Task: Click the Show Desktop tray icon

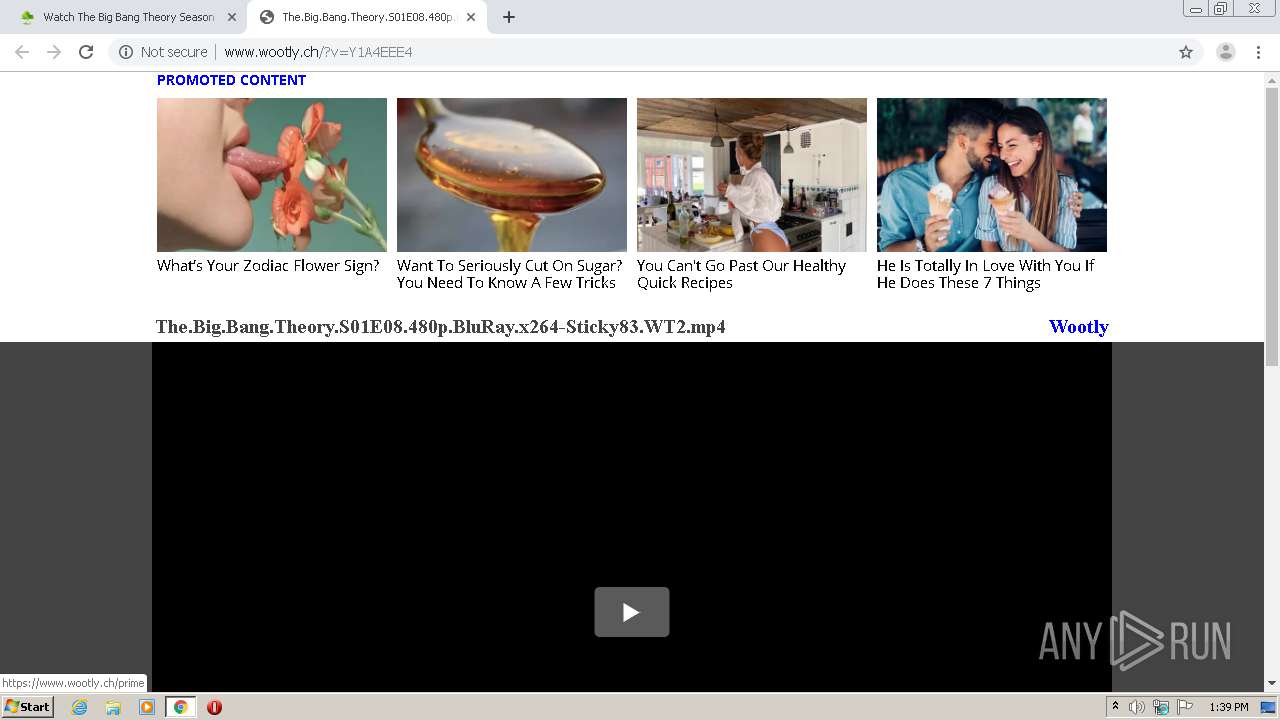Action: click(x=1269, y=707)
